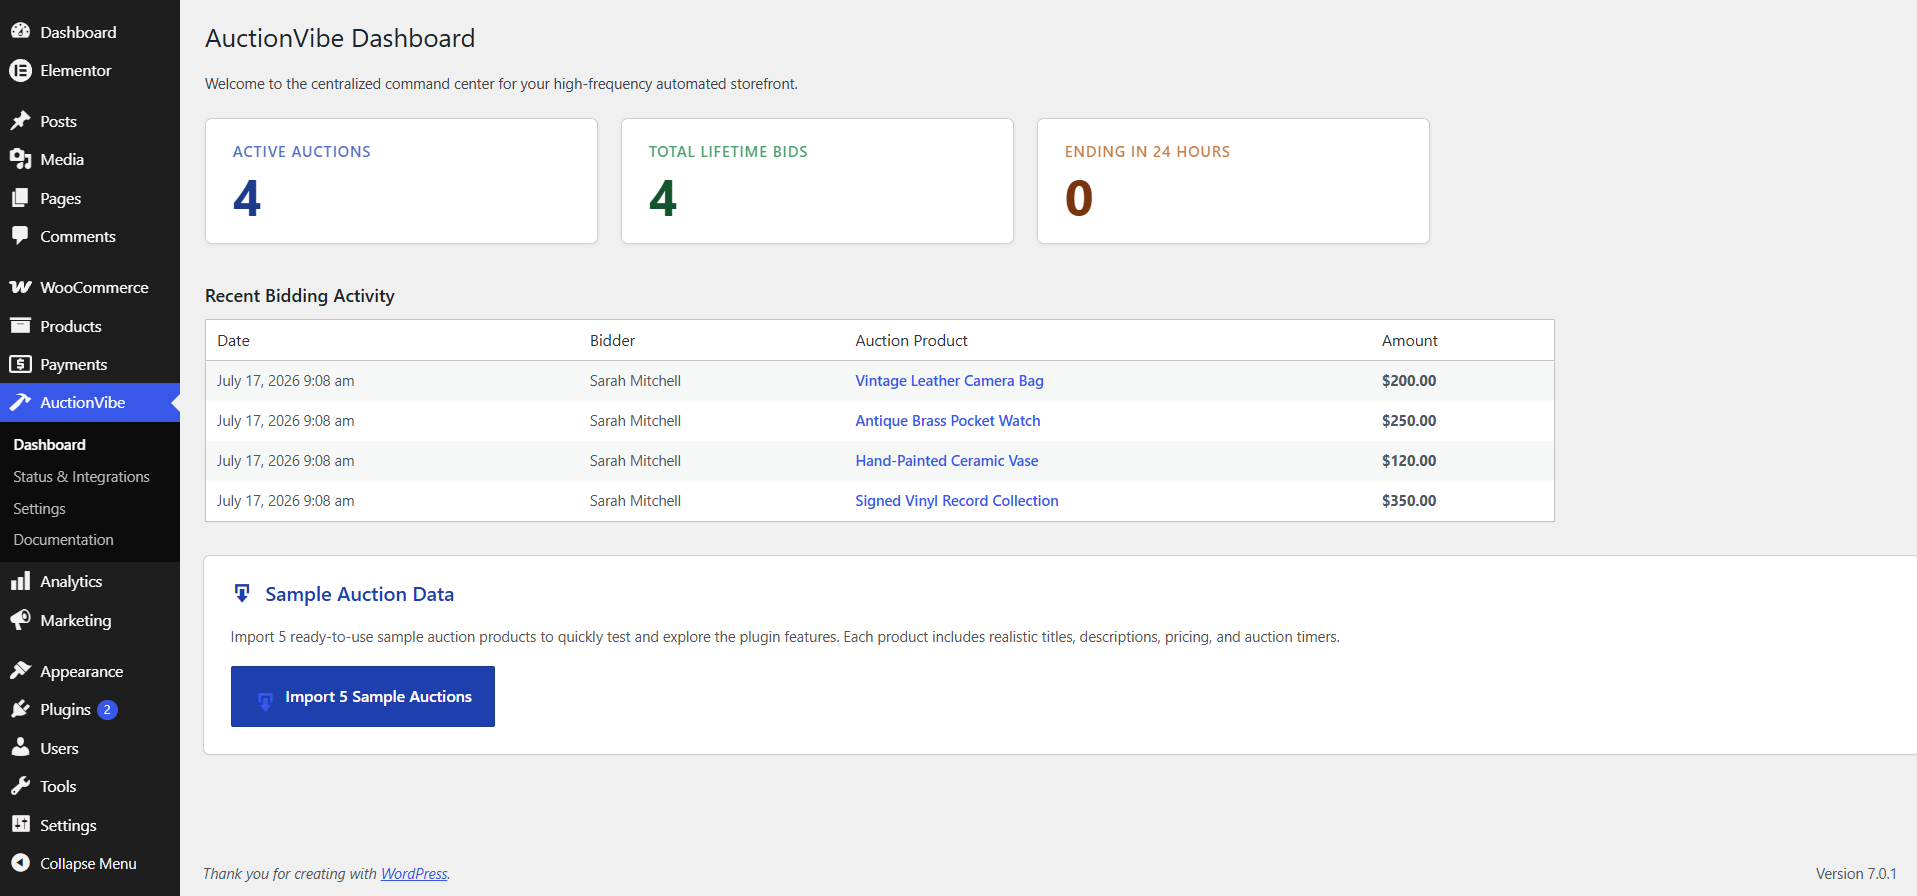
Task: Click the AuctionVibe hammer icon
Action: pos(20,402)
